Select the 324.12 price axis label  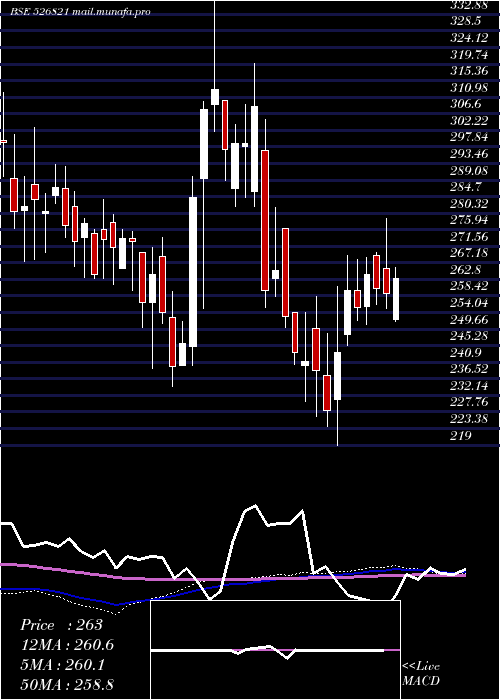pos(471,38)
